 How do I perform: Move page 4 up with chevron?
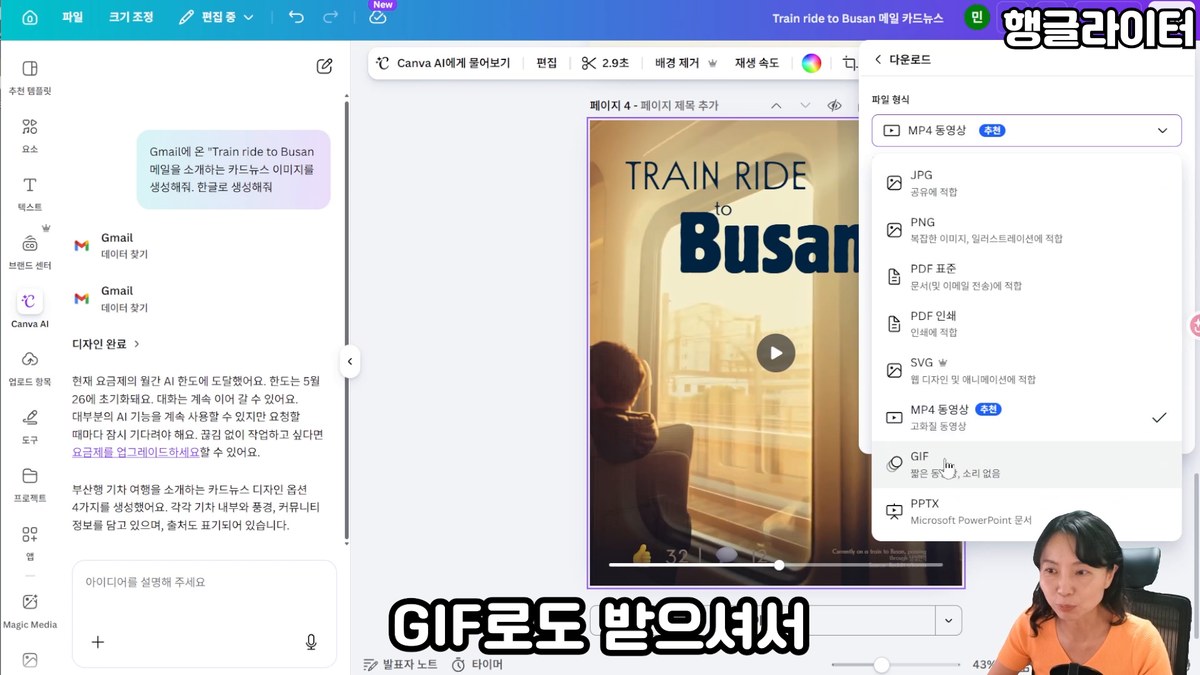click(x=776, y=105)
